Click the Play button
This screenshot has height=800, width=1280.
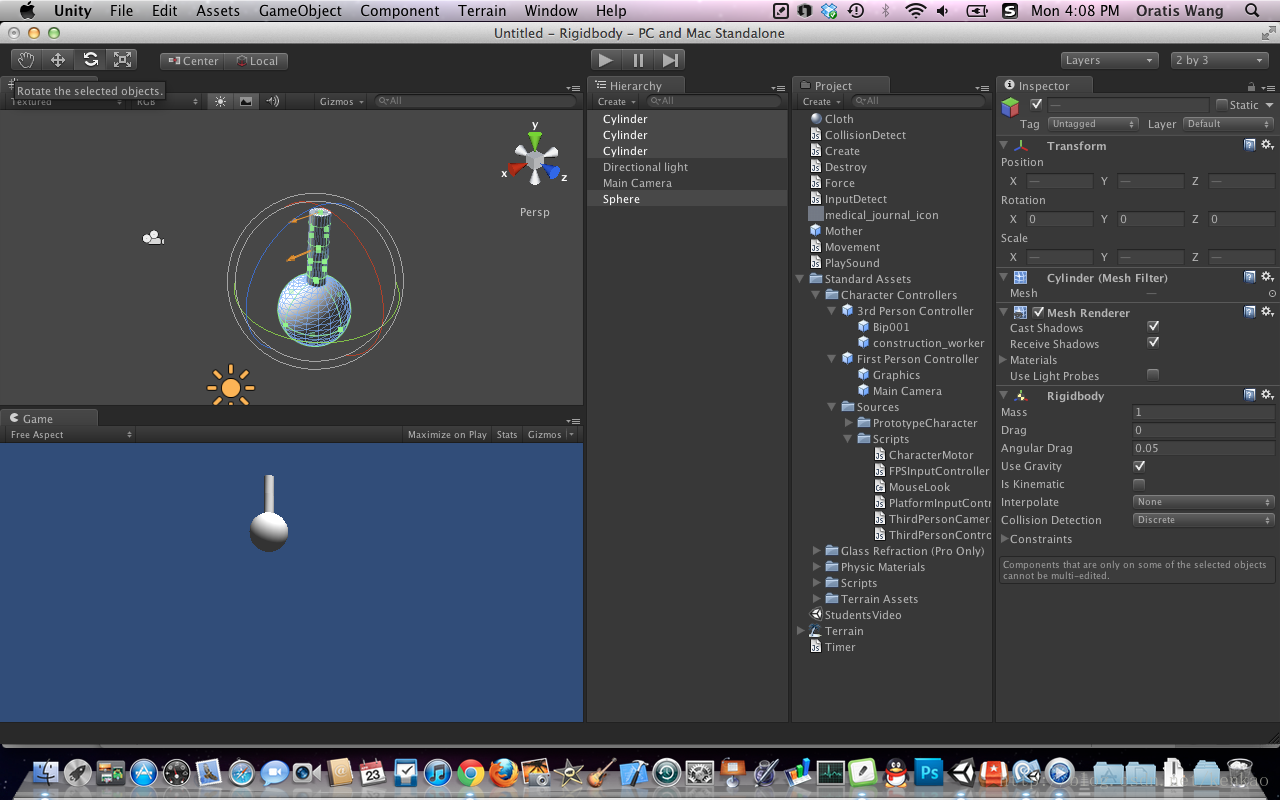606,60
